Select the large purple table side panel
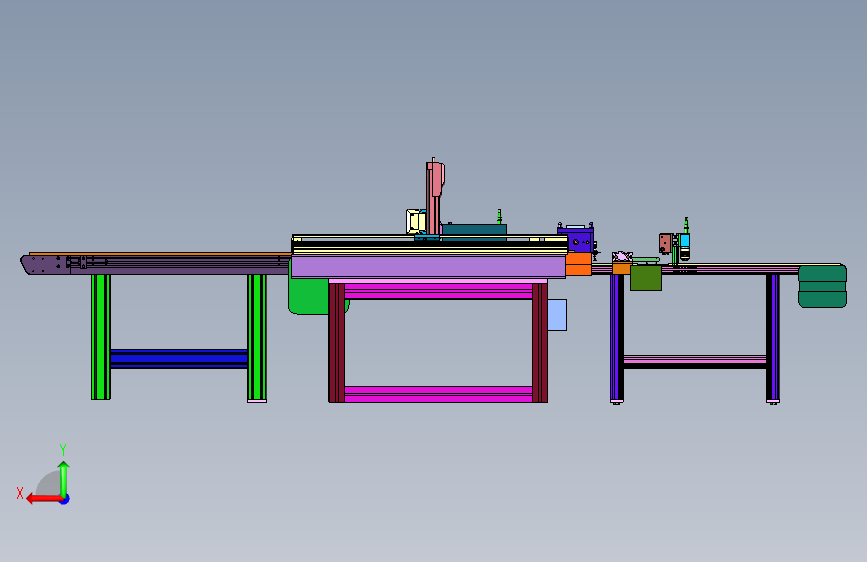 429,267
